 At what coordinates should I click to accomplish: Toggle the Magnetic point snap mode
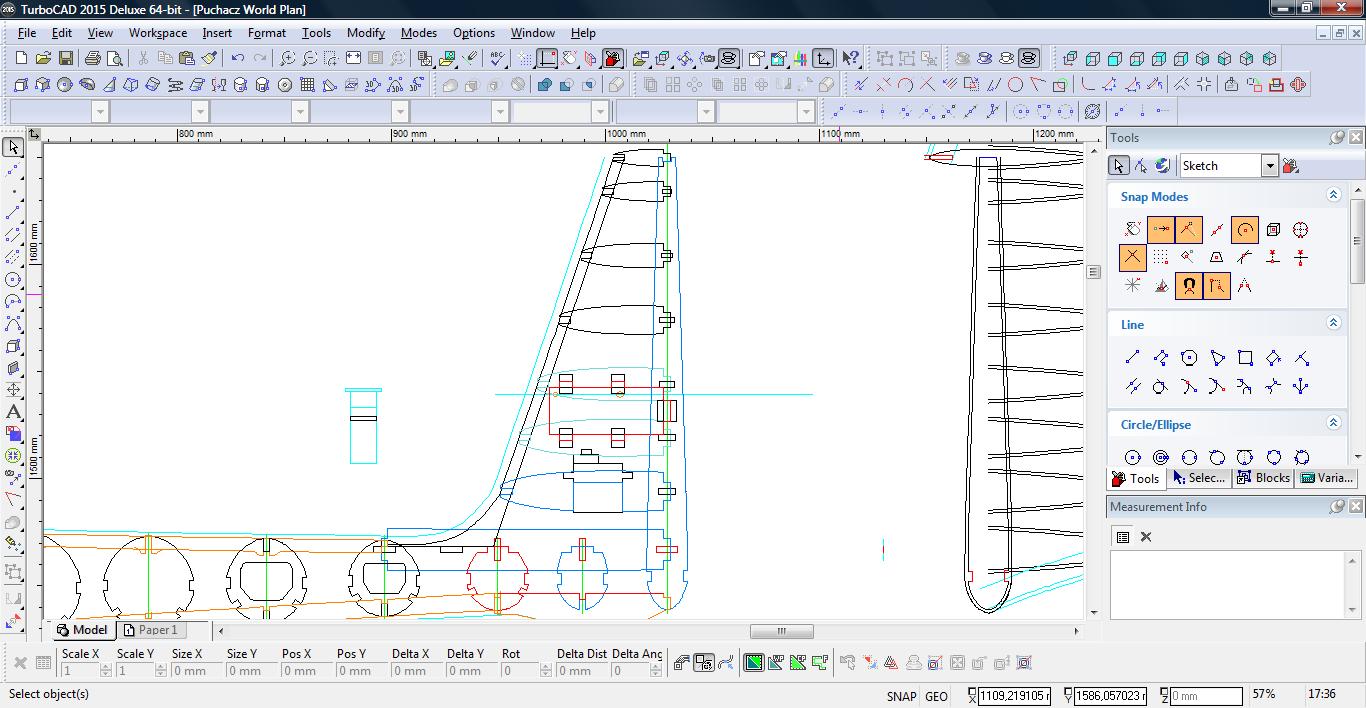coord(1188,286)
